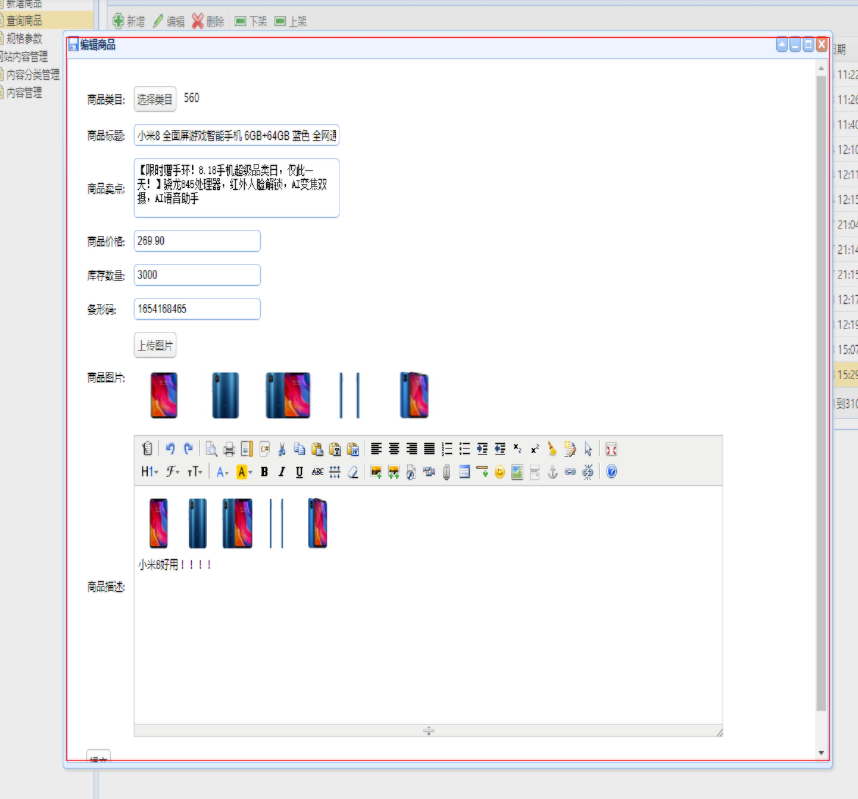This screenshot has height=799, width=858.
Task: Apply italic formatting
Action: (x=282, y=472)
